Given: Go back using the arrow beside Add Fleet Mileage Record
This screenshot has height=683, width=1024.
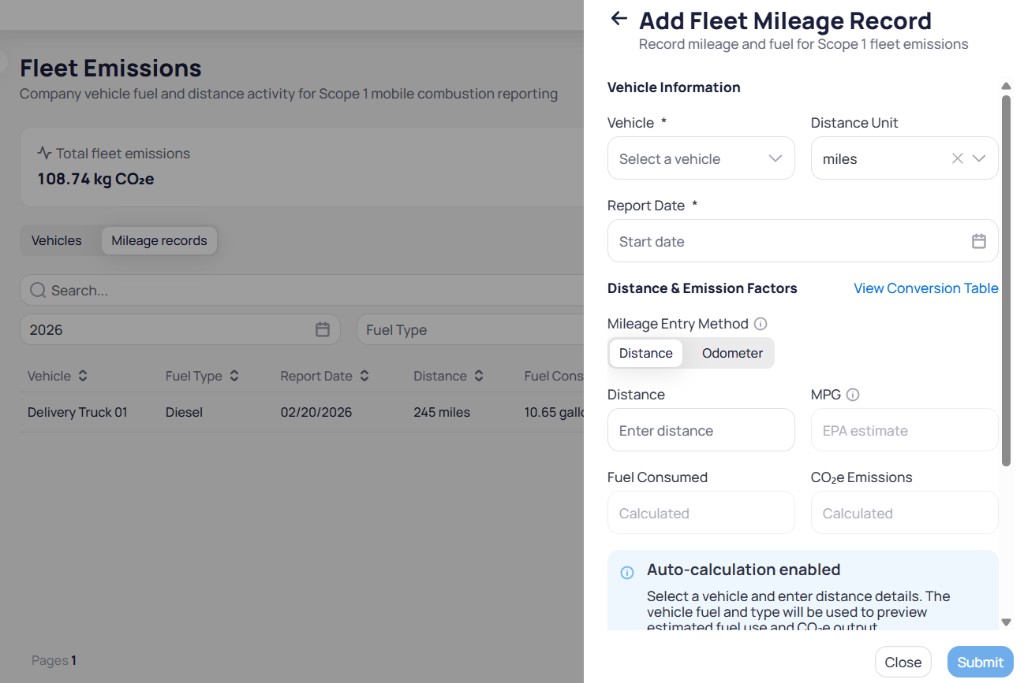Looking at the screenshot, I should tap(618, 18).
